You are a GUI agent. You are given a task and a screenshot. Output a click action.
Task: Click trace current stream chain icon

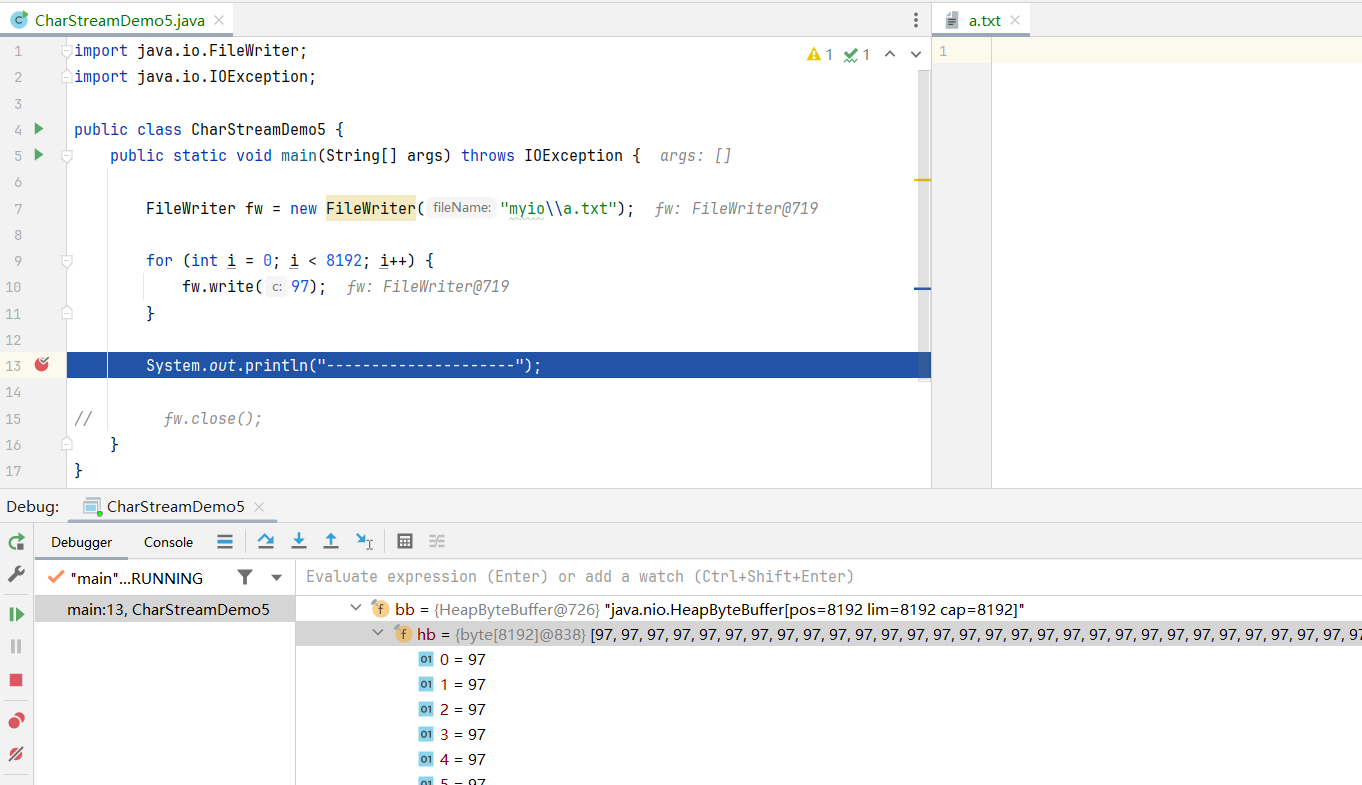tap(437, 541)
